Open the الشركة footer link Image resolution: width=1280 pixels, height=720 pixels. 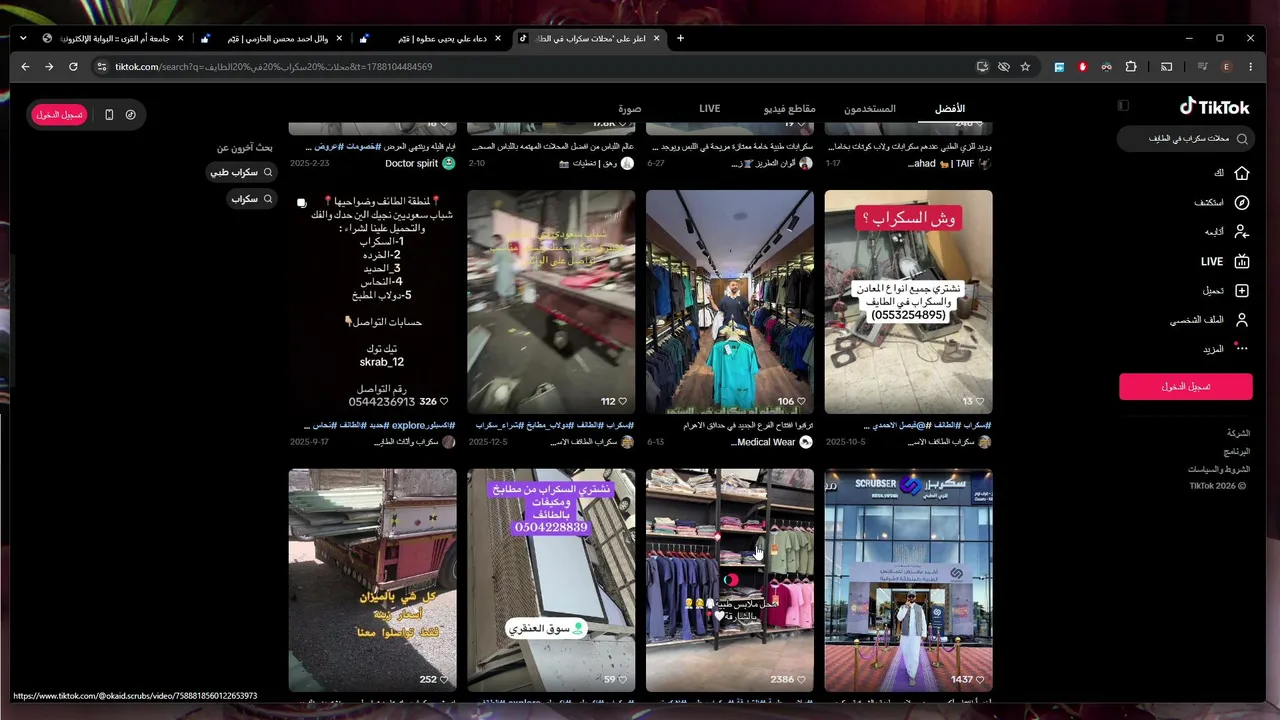[x=1238, y=433]
